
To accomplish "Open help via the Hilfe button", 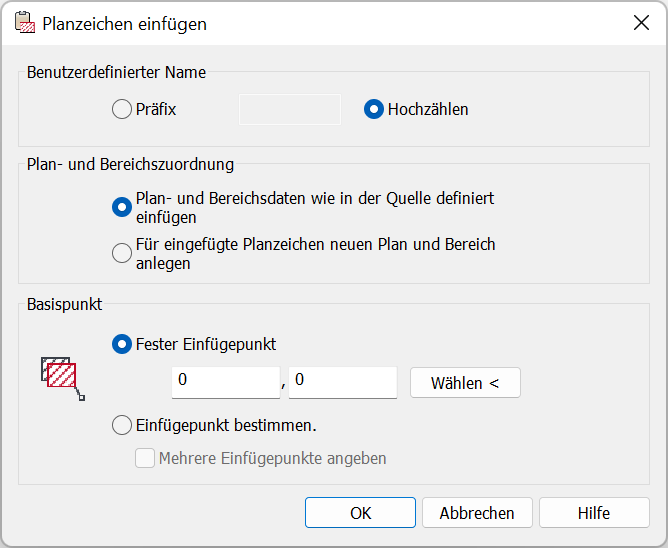I will tap(593, 513).
